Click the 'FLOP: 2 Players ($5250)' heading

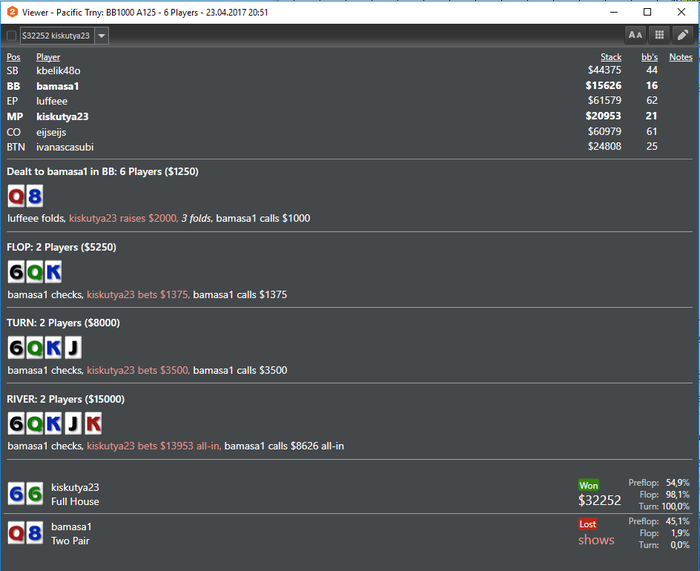pyautogui.click(x=62, y=247)
